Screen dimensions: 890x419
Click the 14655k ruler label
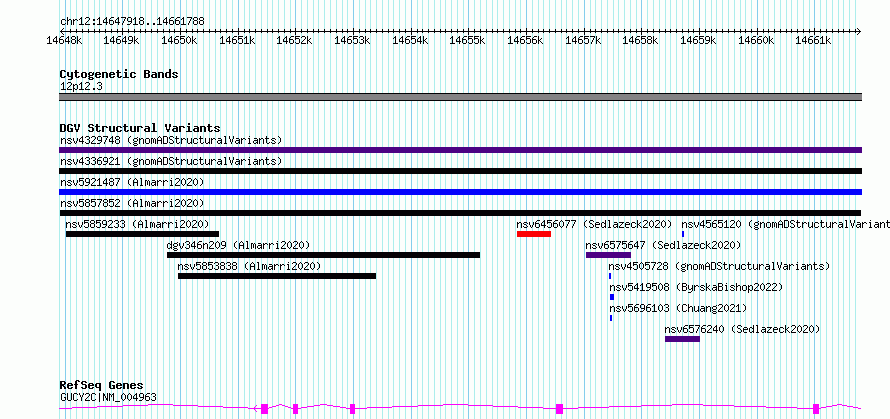pyautogui.click(x=468, y=40)
